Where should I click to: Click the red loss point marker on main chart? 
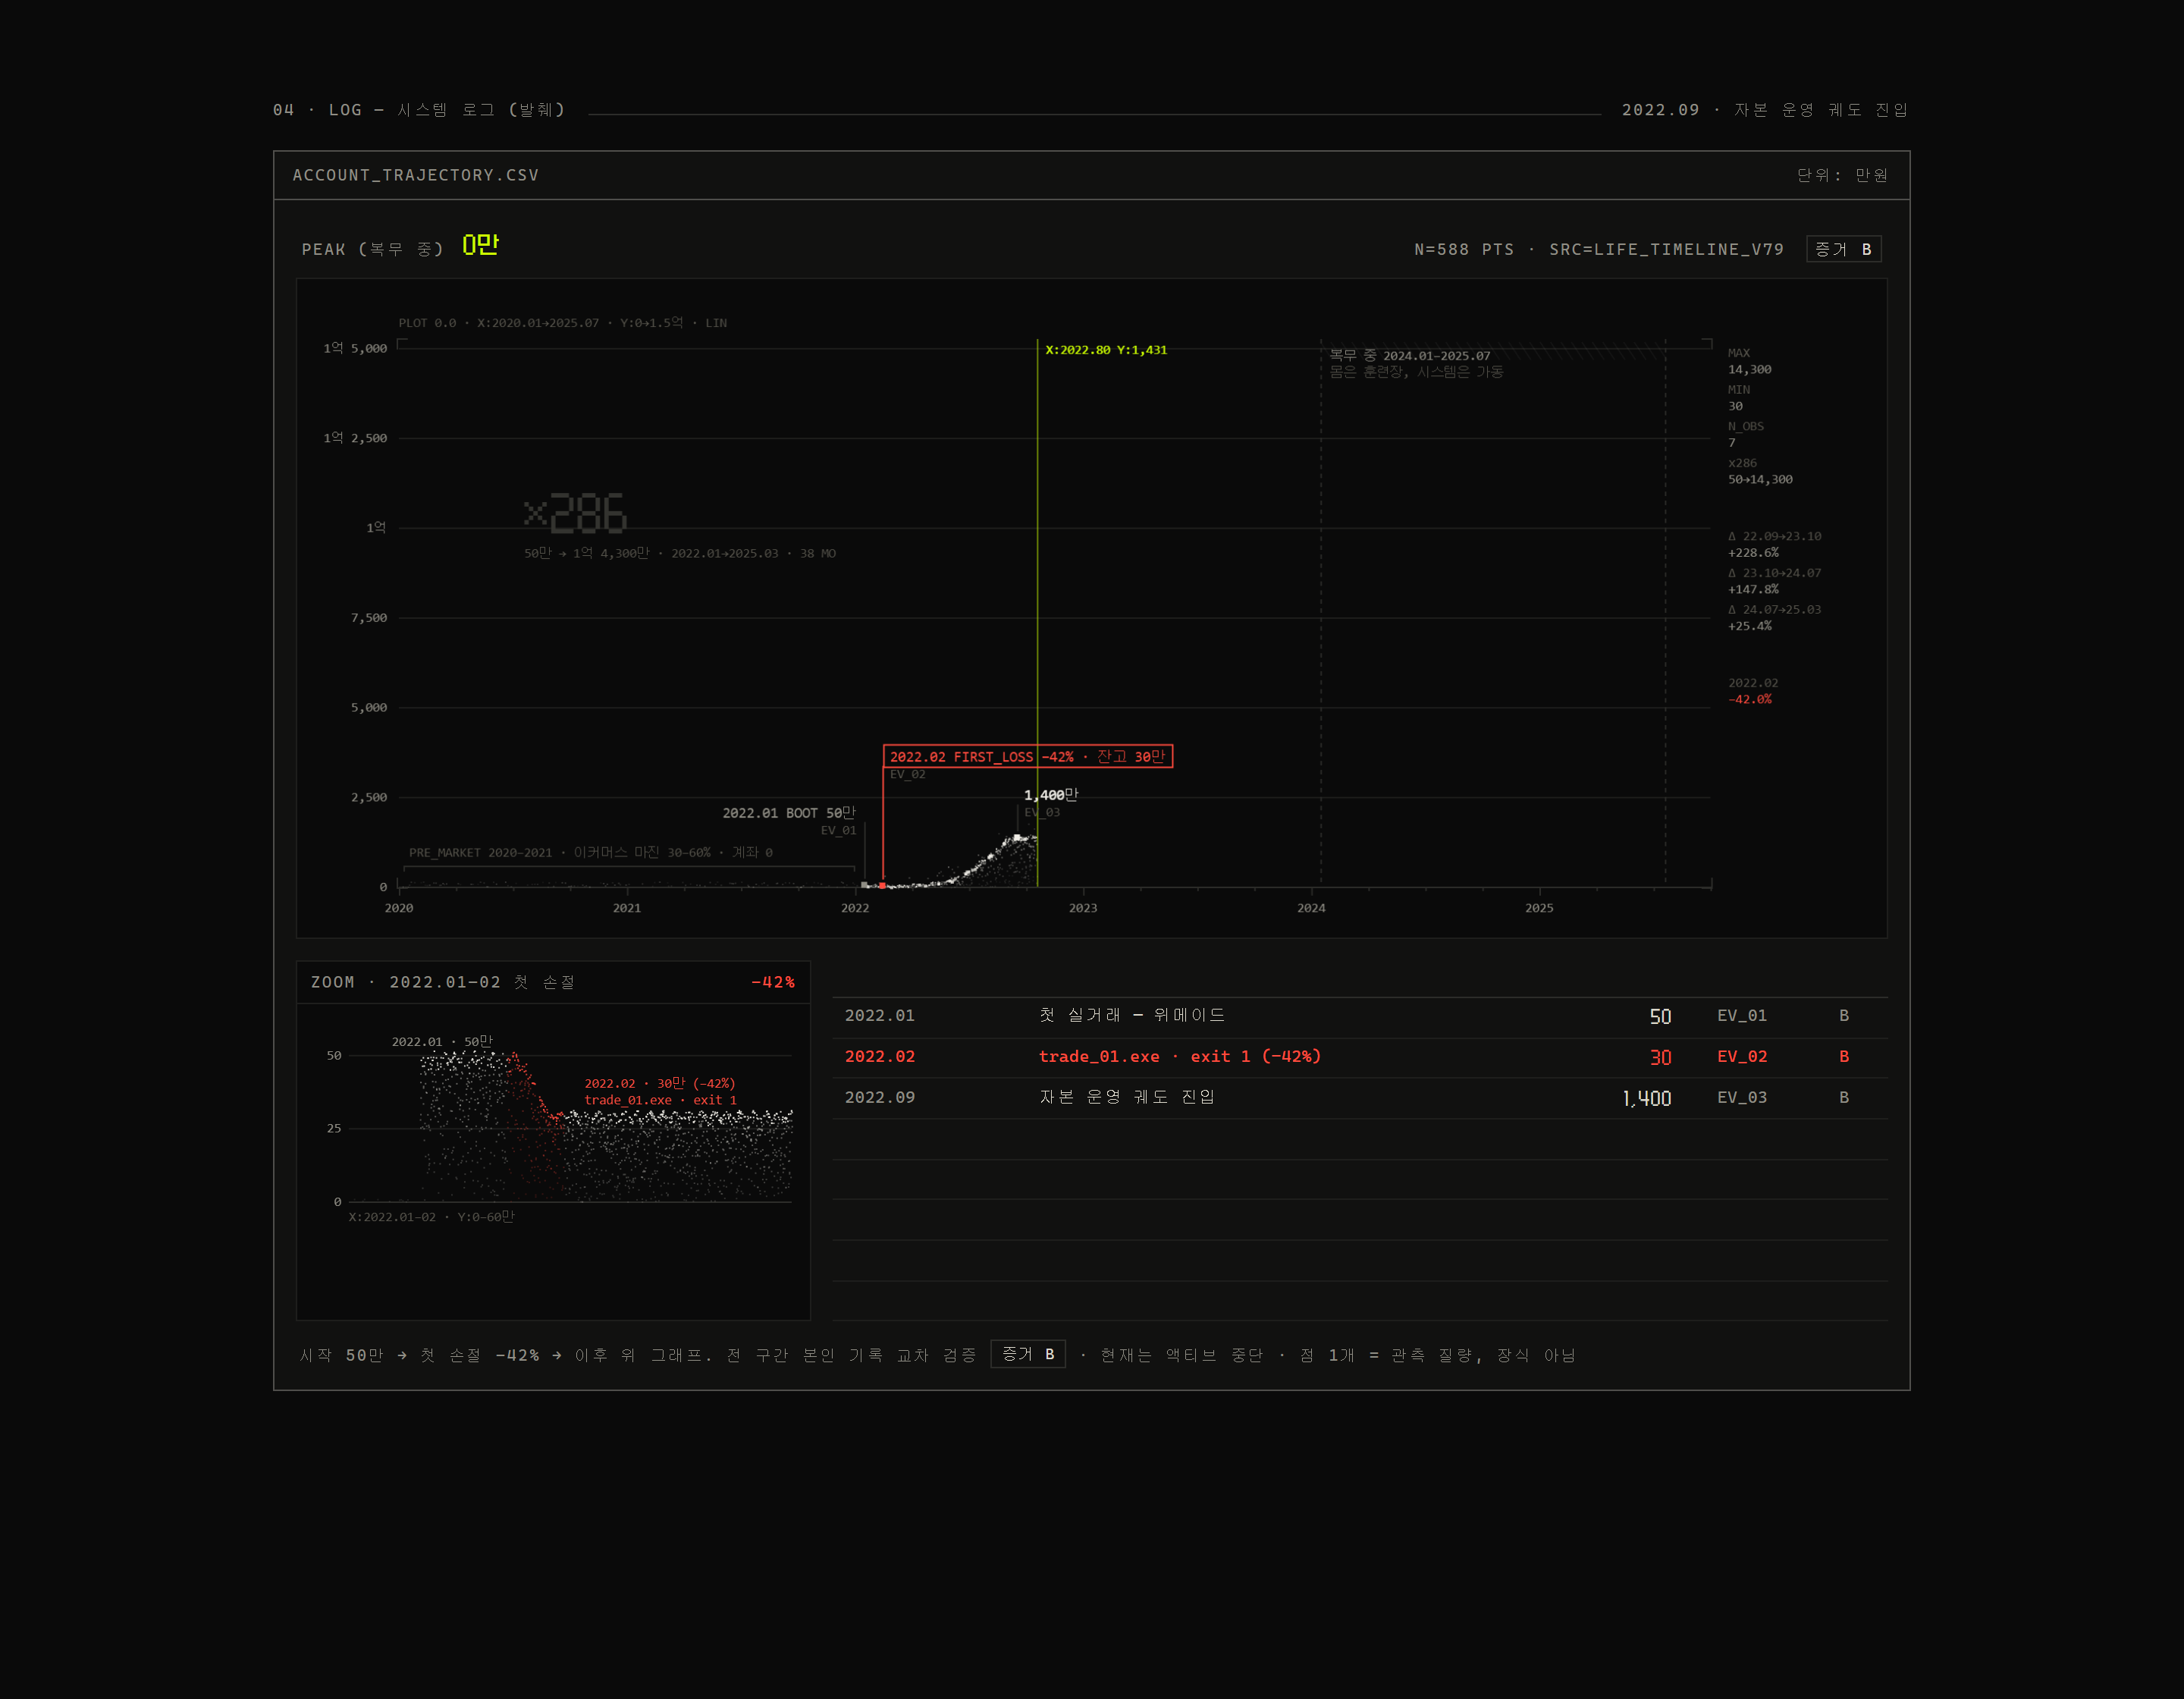tap(882, 885)
